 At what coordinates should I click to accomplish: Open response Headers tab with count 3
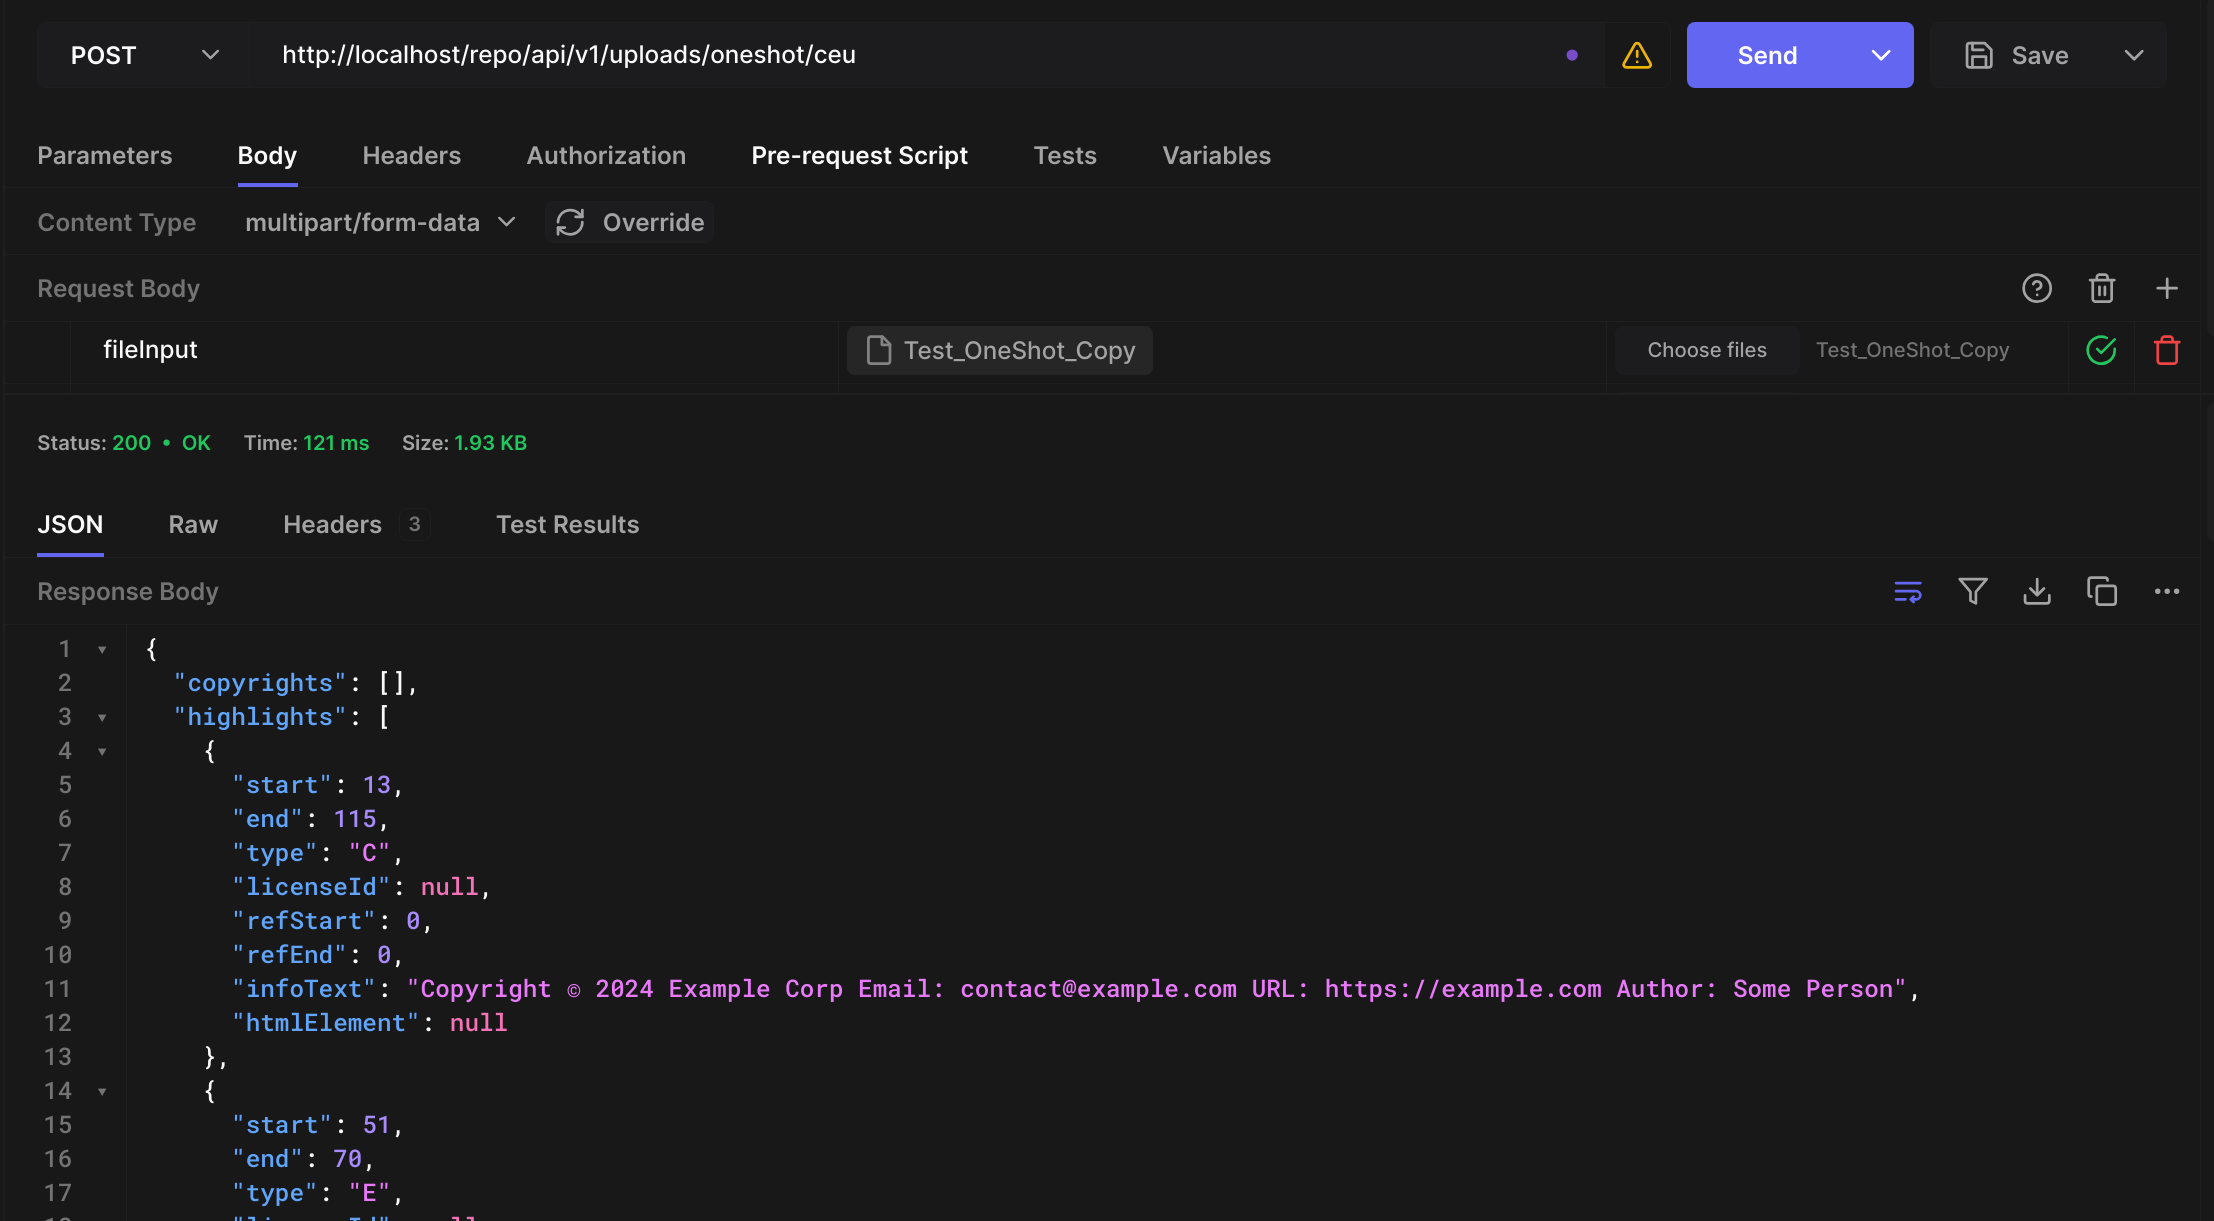[x=356, y=524]
